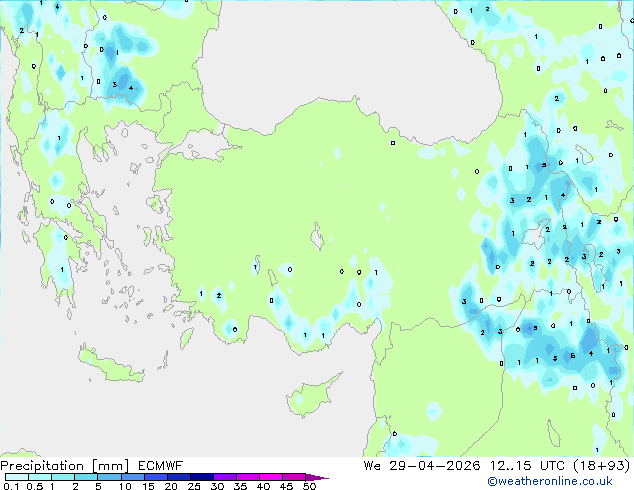Click the '15' legend scale label
The width and height of the screenshot is (634, 490).
click(148, 486)
